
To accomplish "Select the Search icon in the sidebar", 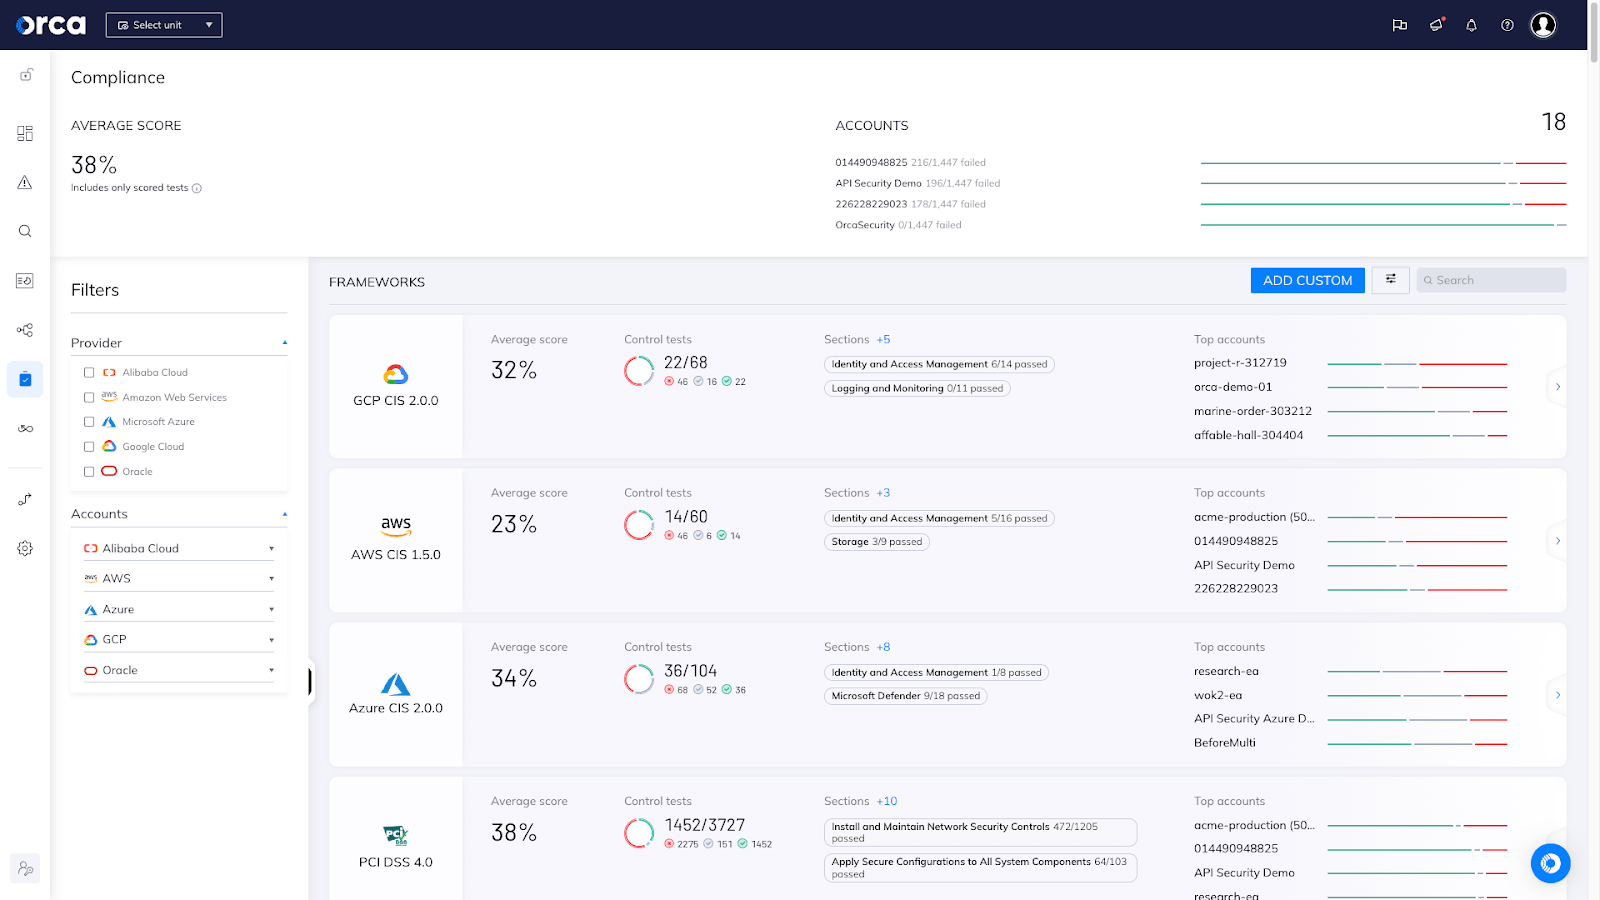I will coord(25,231).
